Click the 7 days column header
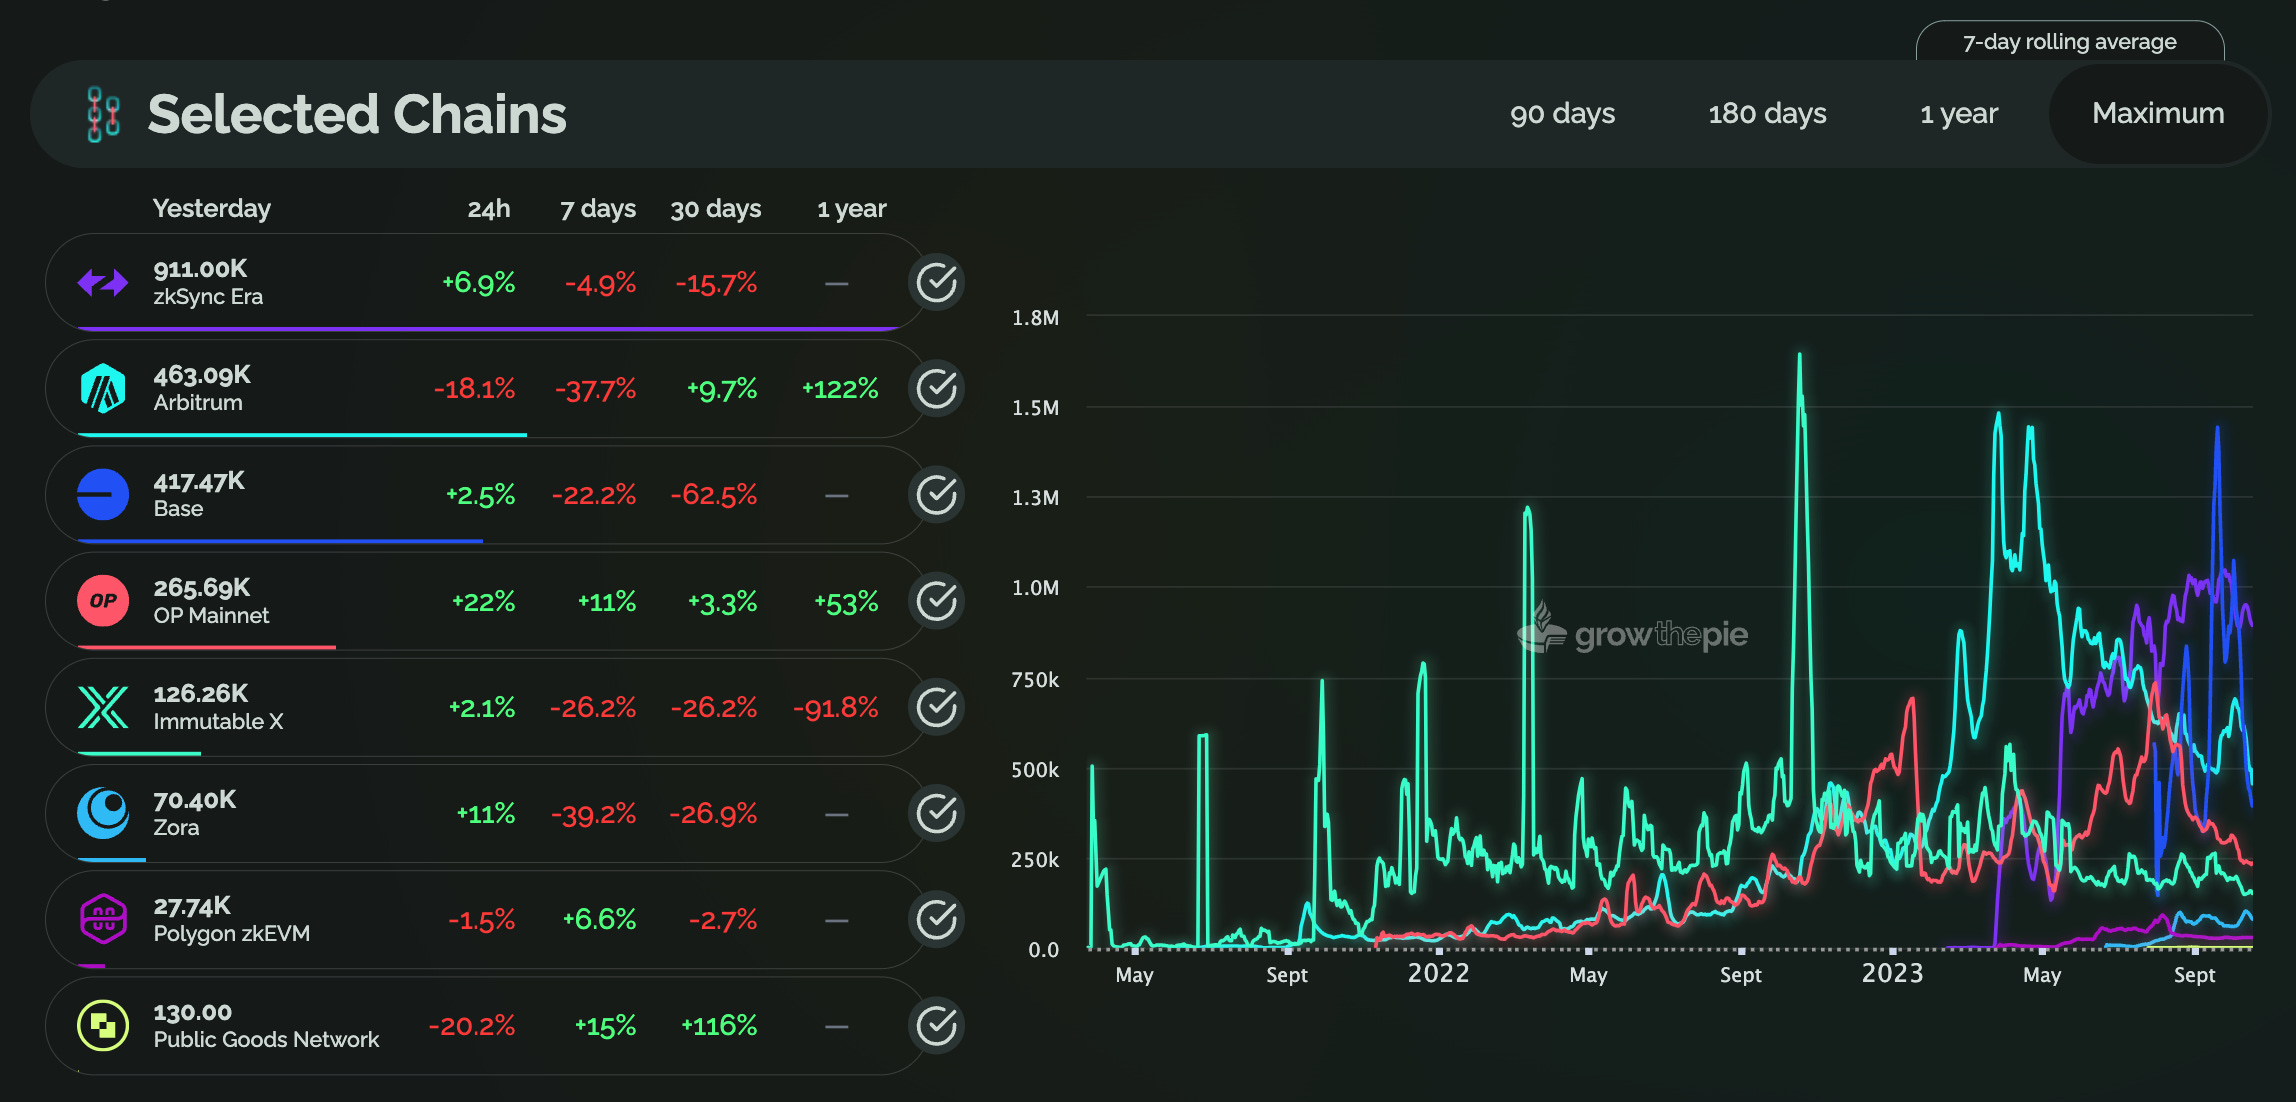Viewport: 2296px width, 1102px height. pos(598,208)
